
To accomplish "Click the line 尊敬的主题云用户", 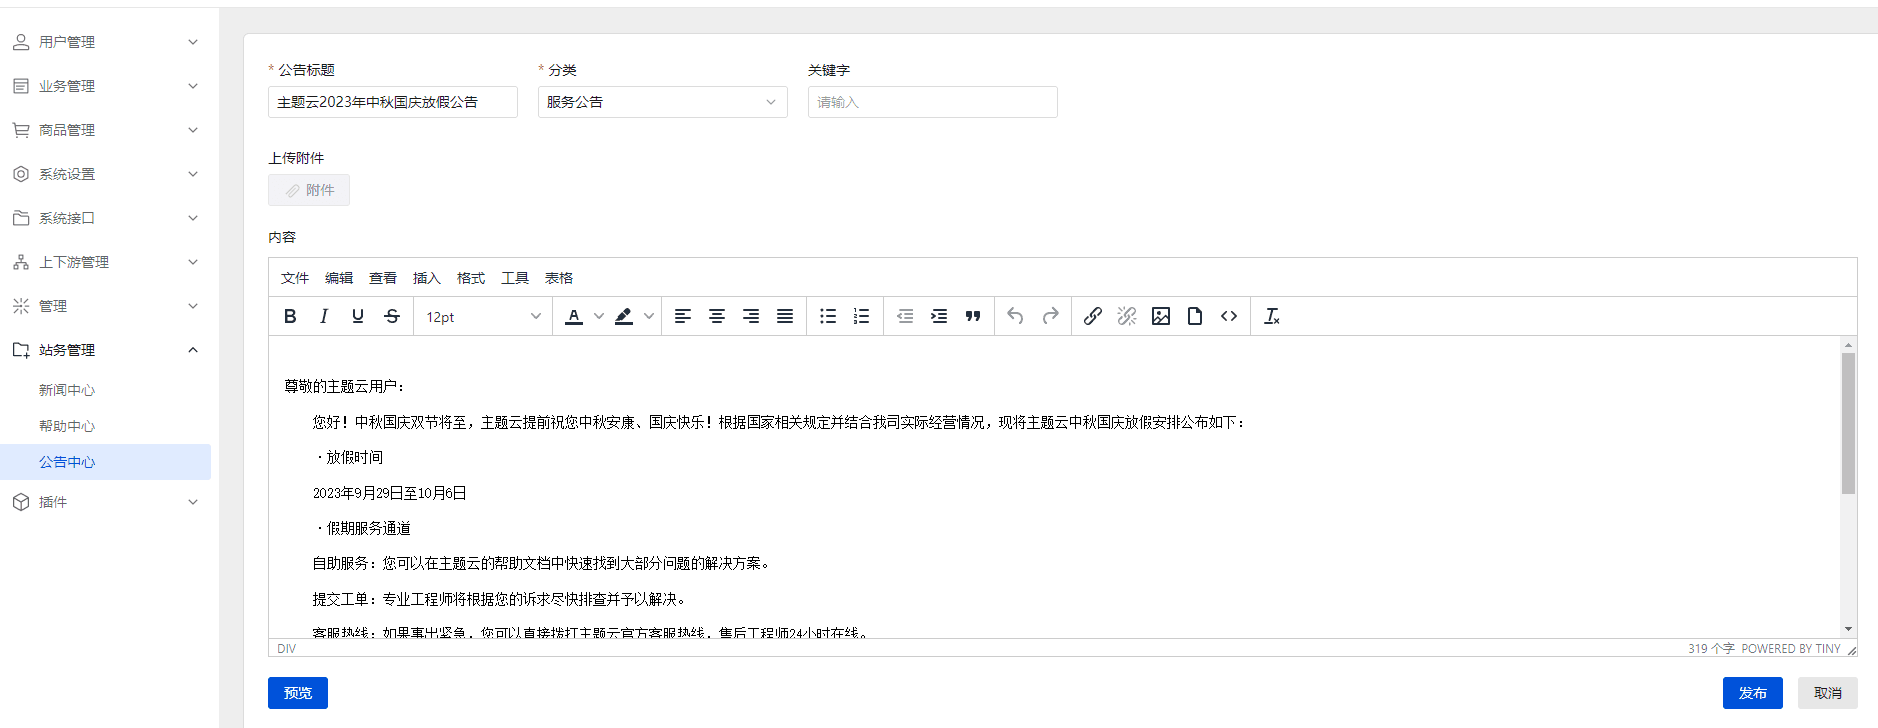I will [344, 386].
